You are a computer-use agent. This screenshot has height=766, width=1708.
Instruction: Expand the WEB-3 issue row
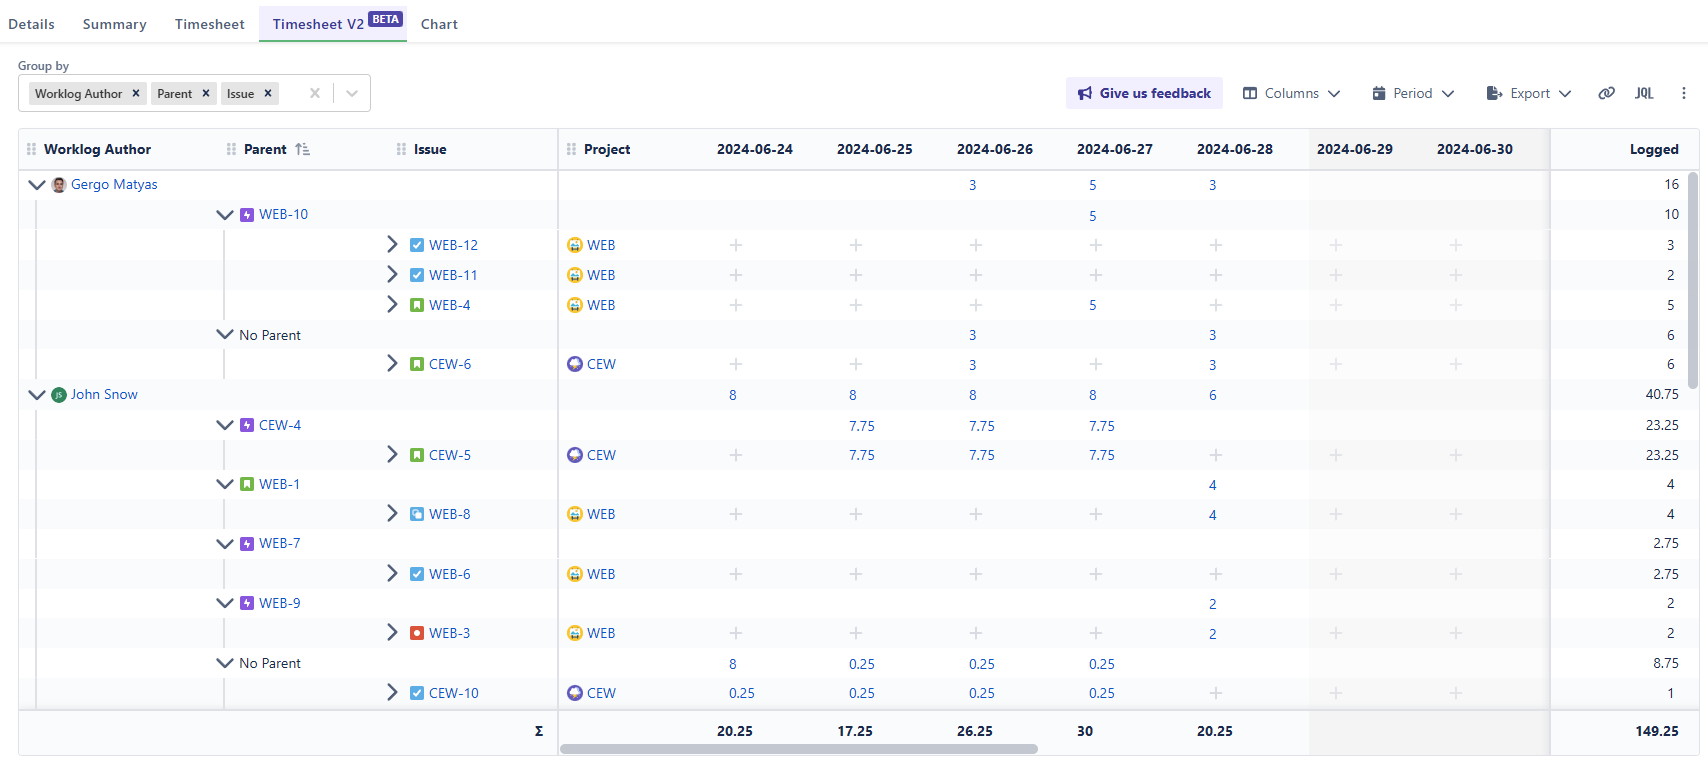[392, 632]
